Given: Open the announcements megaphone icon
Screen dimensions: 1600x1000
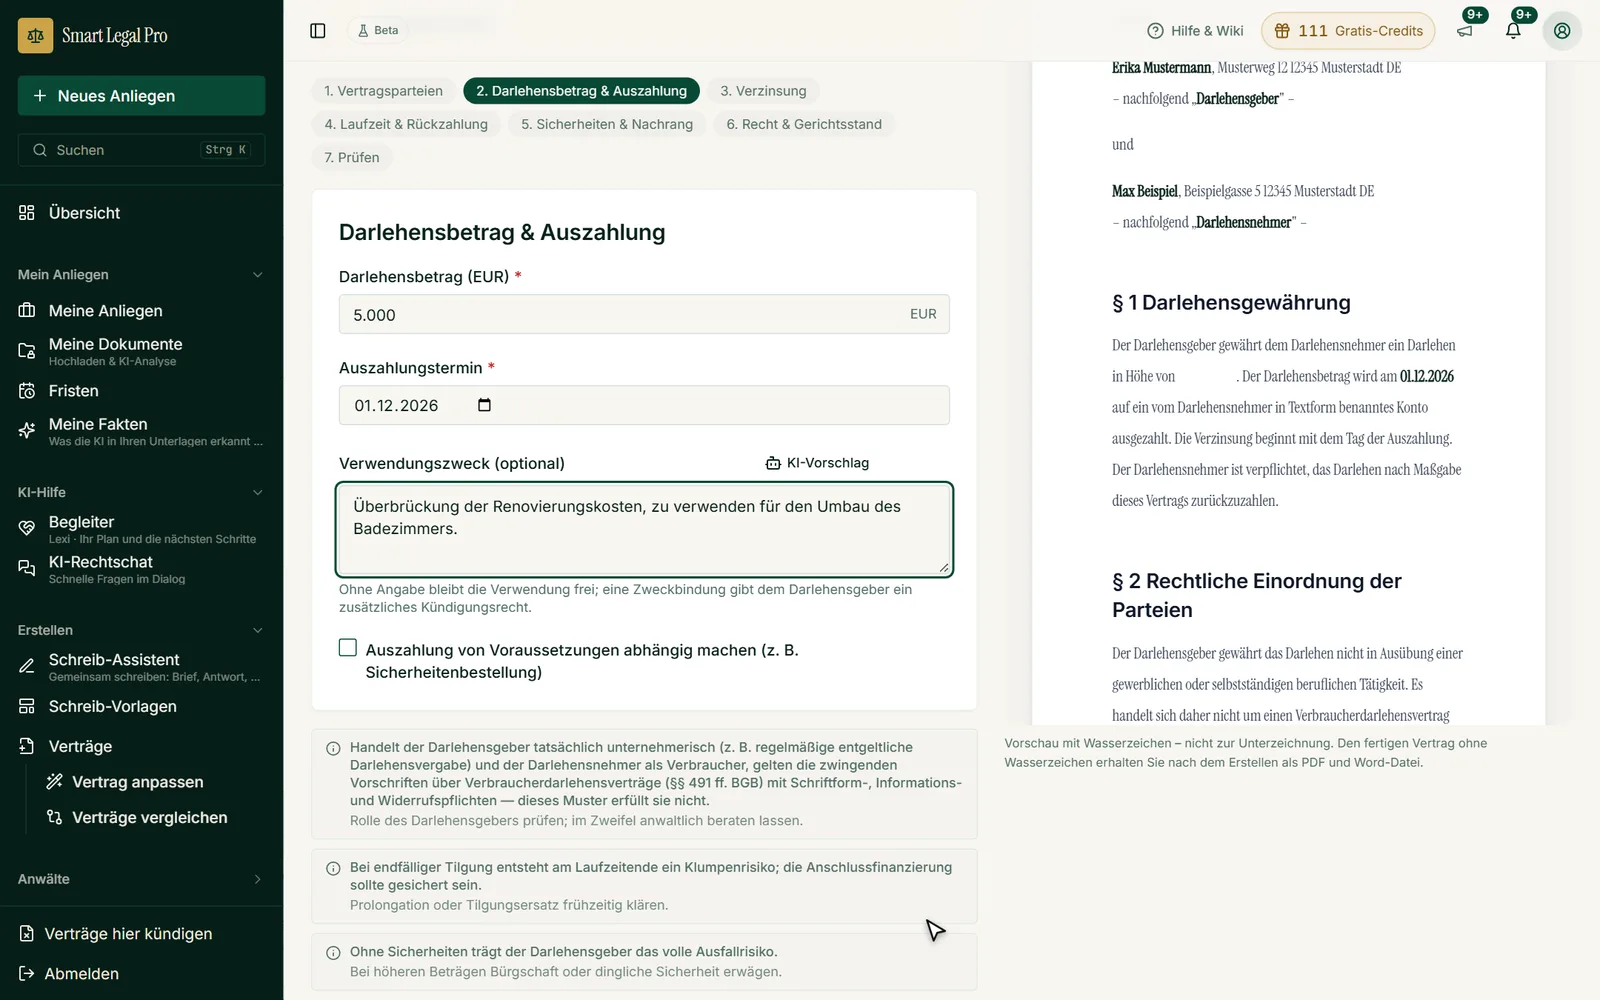Looking at the screenshot, I should (x=1465, y=31).
